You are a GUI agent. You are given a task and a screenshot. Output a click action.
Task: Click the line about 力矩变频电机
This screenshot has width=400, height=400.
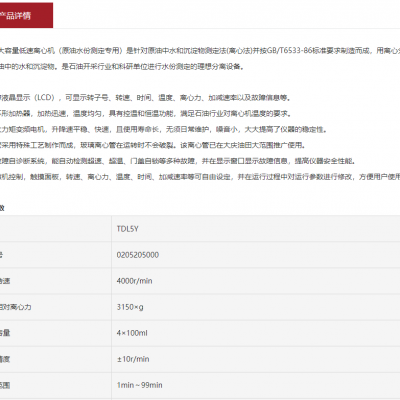(x=164, y=129)
